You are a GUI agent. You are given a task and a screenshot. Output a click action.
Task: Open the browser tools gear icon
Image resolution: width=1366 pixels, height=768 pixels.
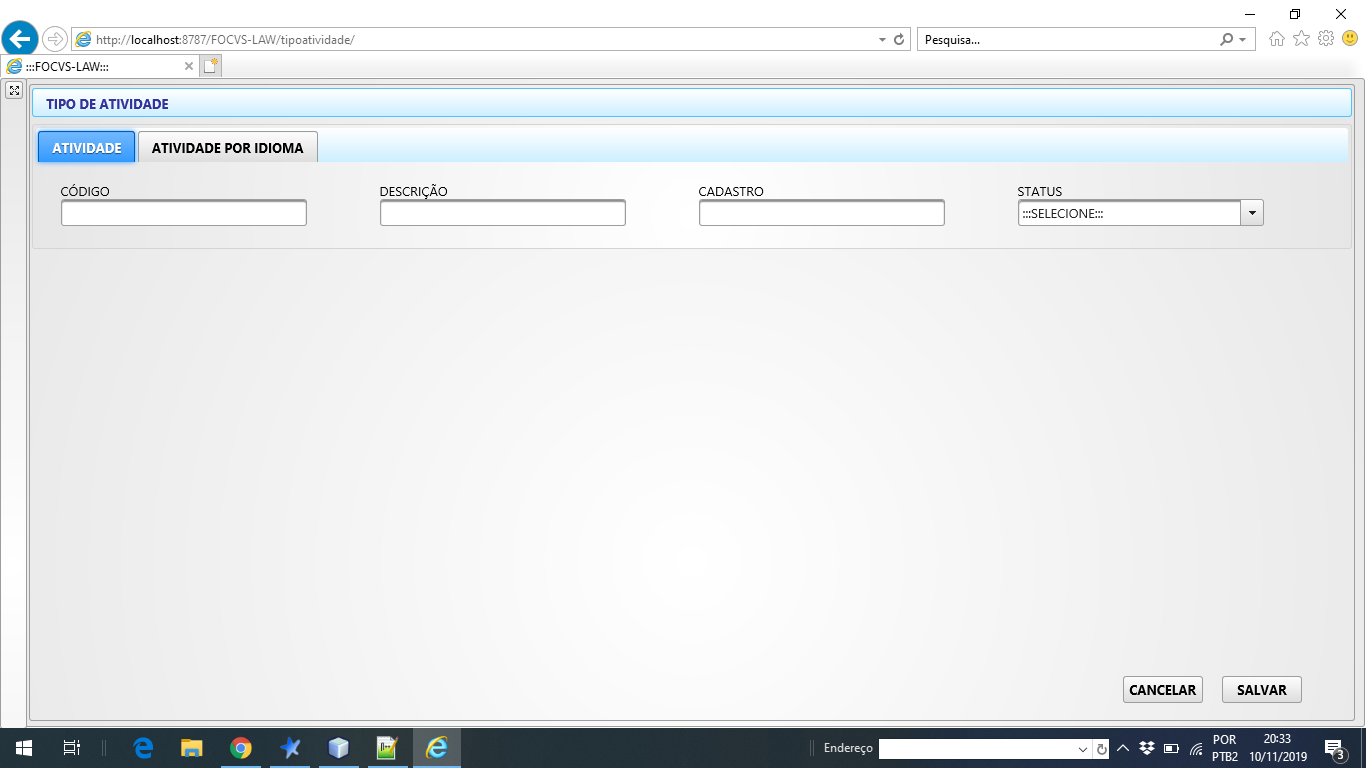(x=1326, y=39)
